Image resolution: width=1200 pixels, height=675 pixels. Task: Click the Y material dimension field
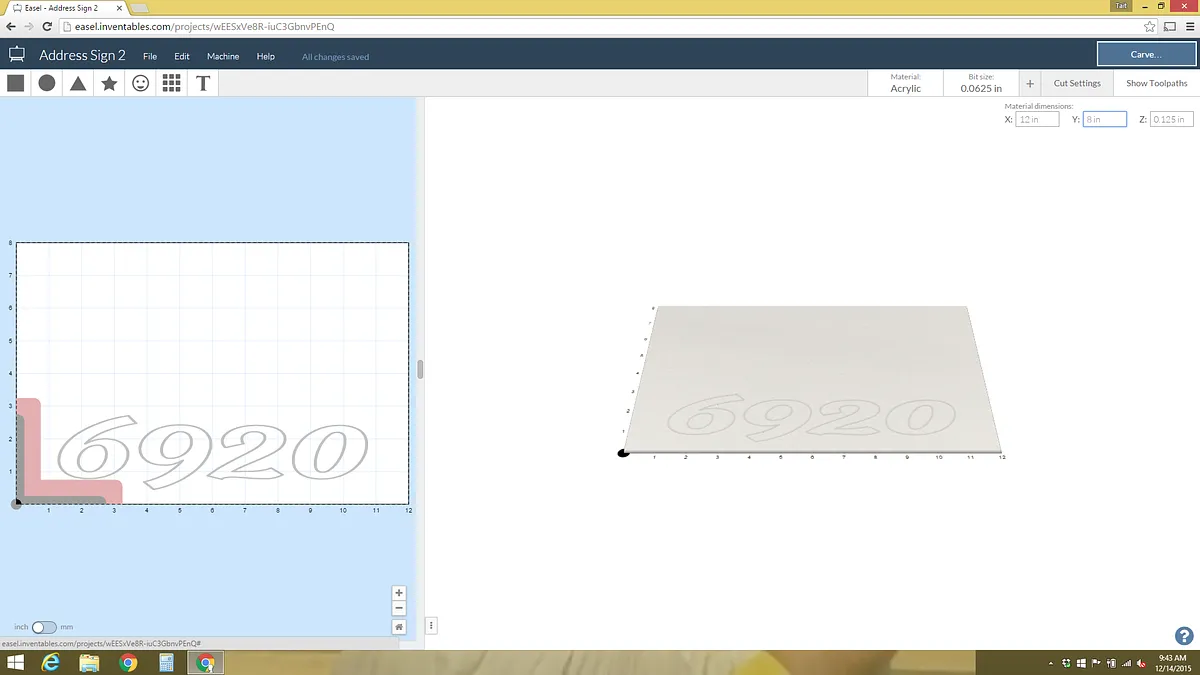point(1104,119)
